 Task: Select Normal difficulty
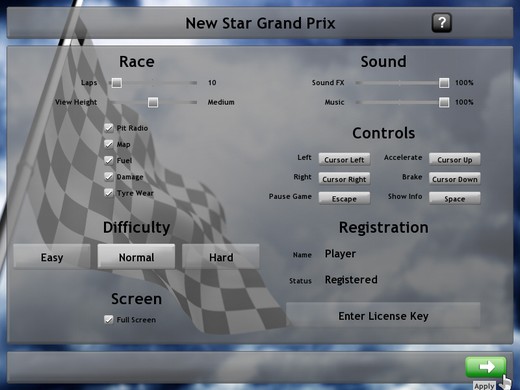[136, 257]
